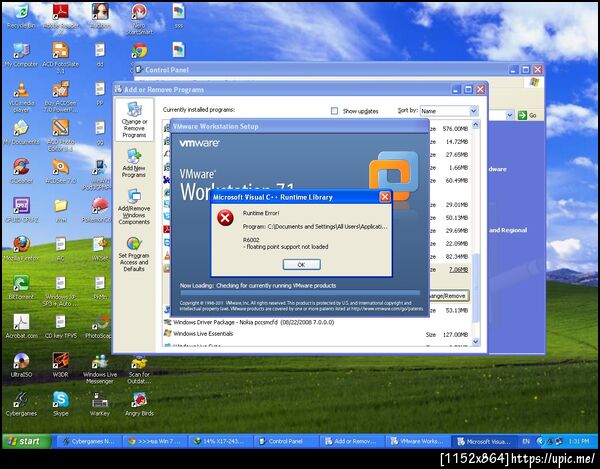Open the Buy ACDSee 7.0 PowerP... shortcut
The height and width of the screenshot is (469, 600).
pyautogui.click(x=61, y=96)
